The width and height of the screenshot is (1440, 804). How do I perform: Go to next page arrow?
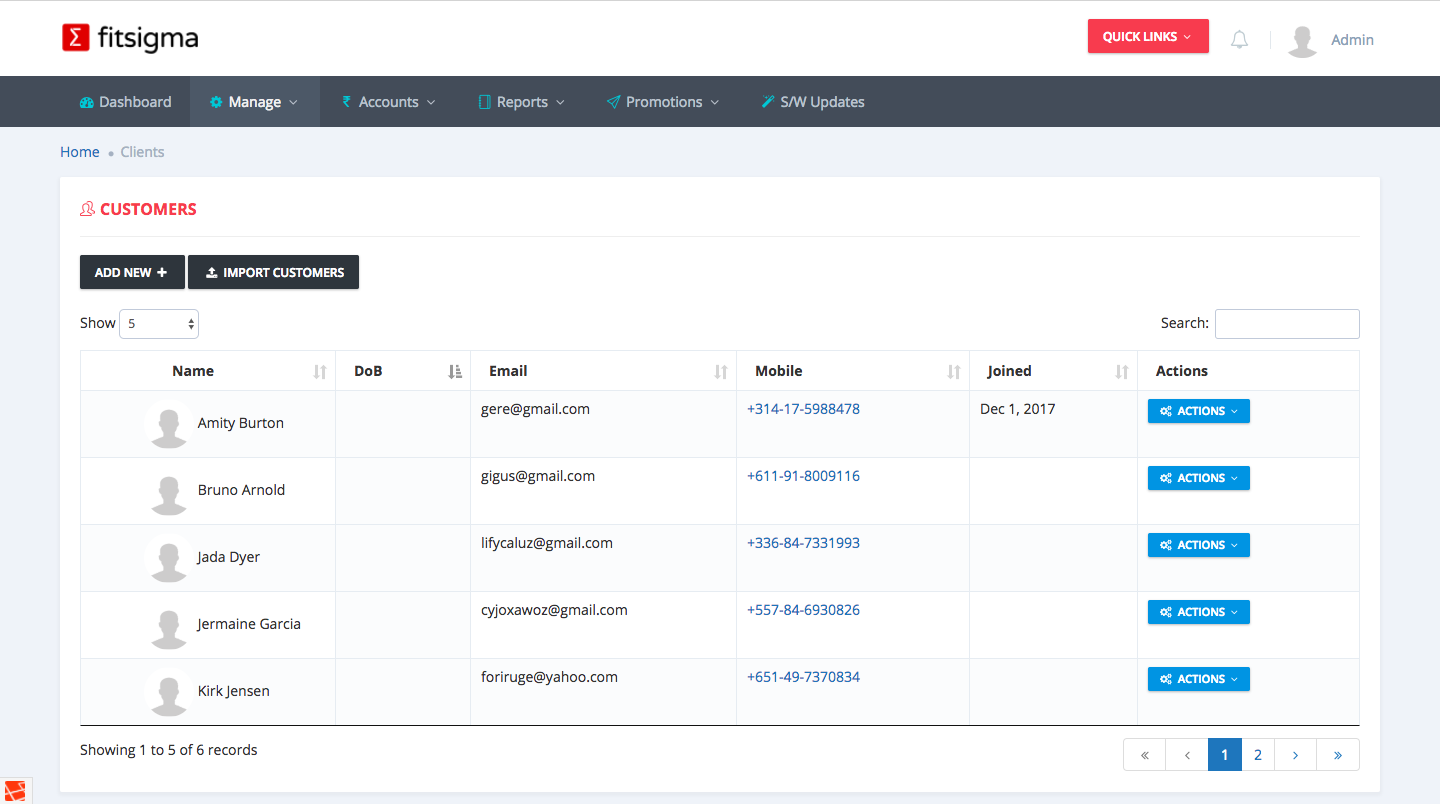click(x=1295, y=755)
